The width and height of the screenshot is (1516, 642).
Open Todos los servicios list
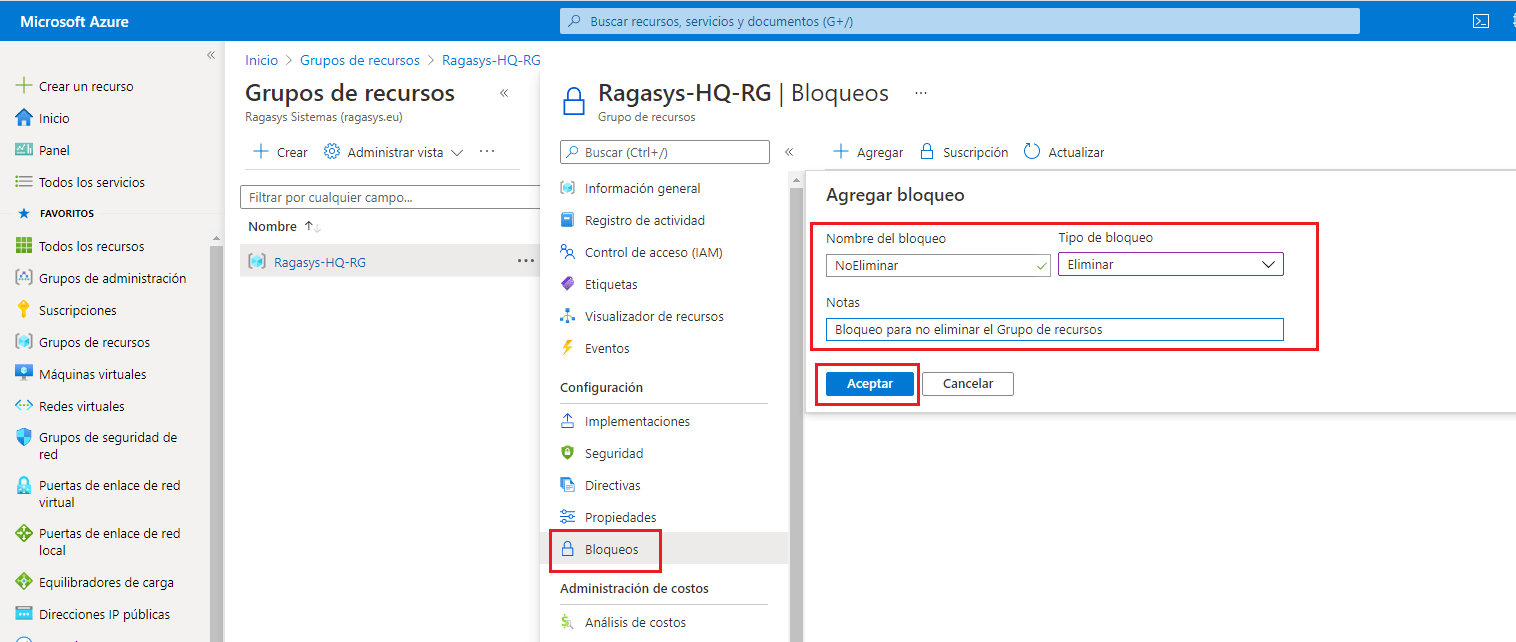[80, 182]
